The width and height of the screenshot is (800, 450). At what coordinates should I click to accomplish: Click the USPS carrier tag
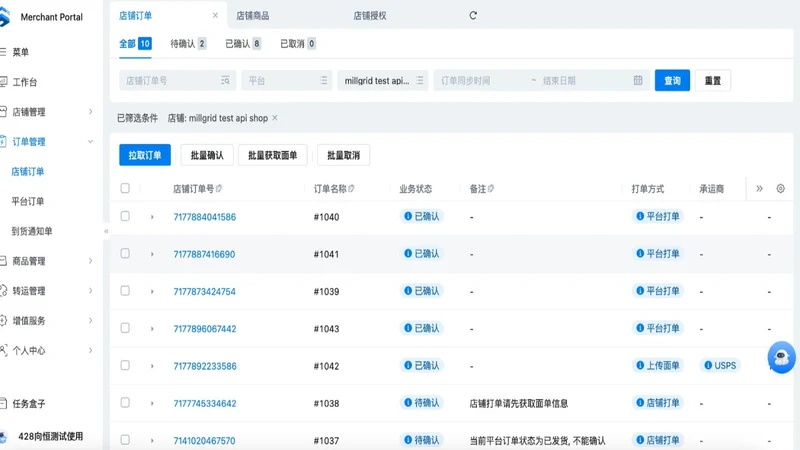[x=720, y=365]
